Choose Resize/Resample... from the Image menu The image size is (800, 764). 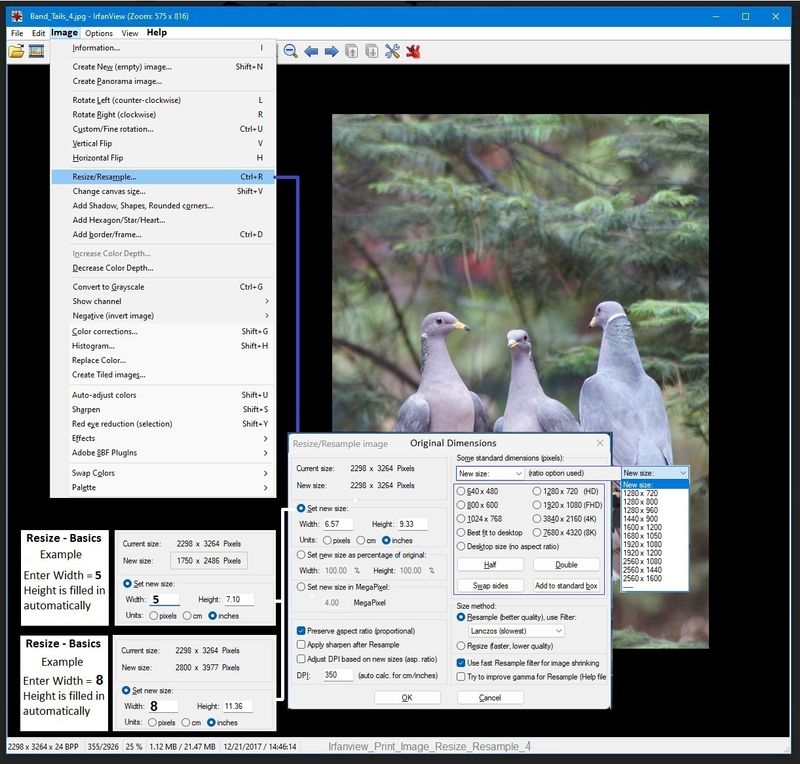[163, 177]
